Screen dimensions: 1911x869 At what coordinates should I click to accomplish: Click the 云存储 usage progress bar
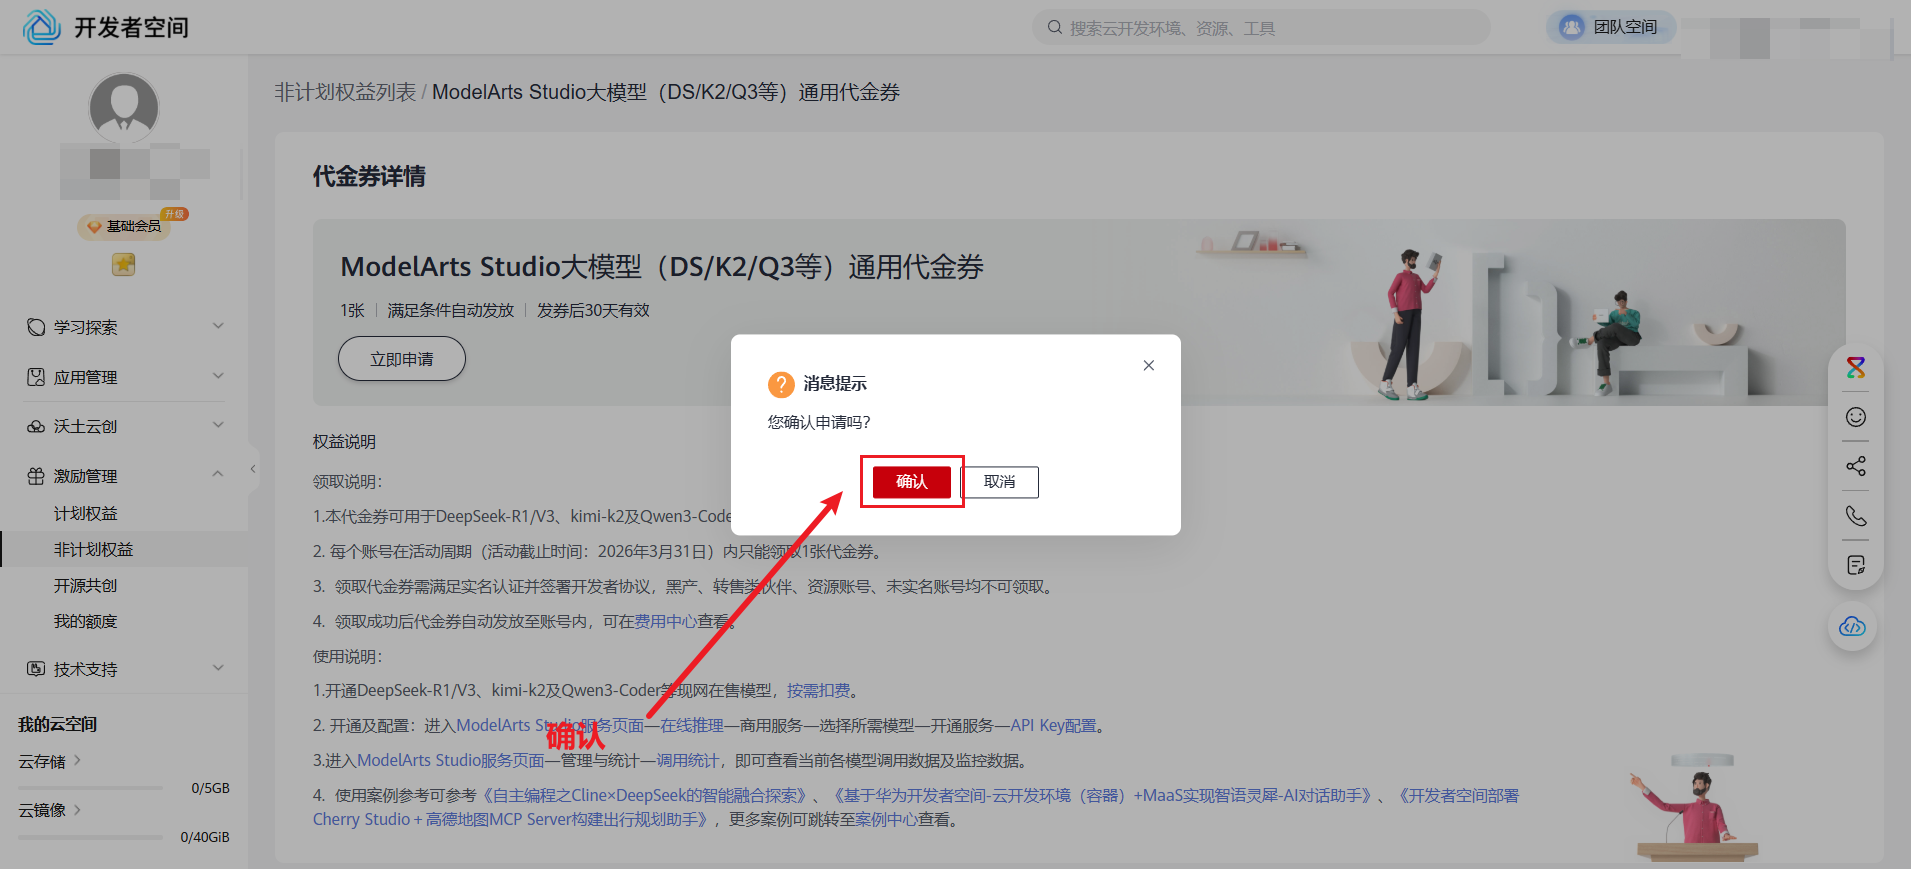click(91, 788)
